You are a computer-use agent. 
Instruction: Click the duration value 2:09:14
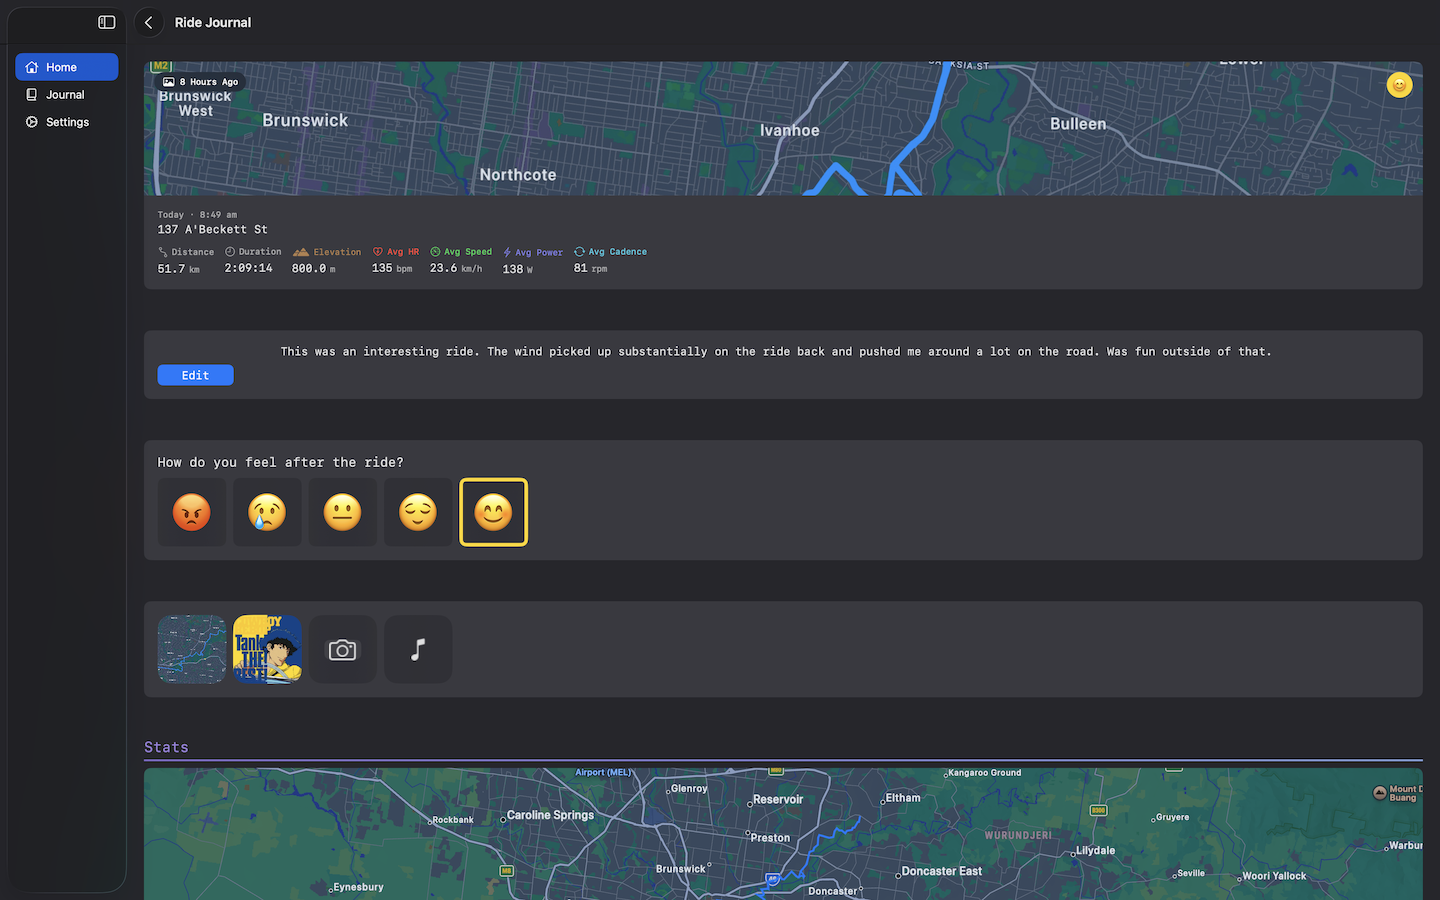[249, 268]
